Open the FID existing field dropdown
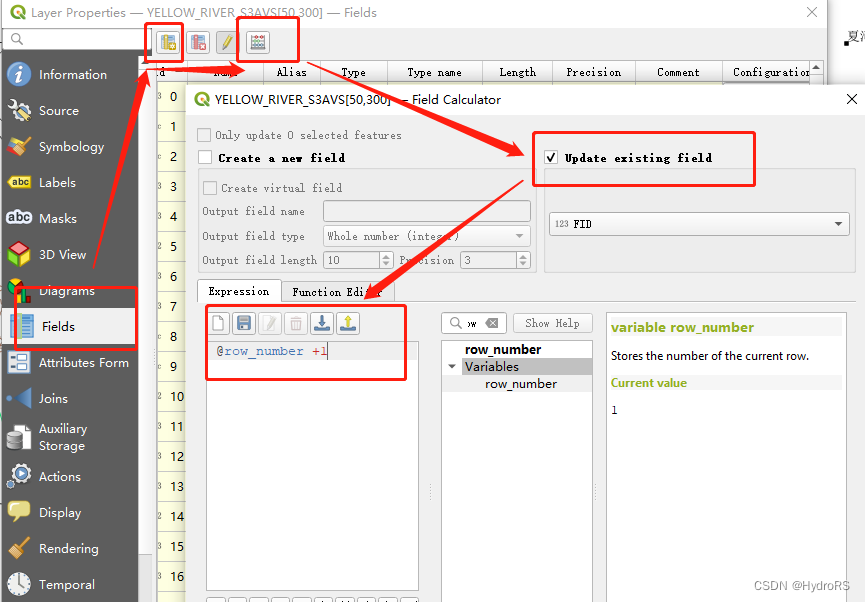The image size is (865, 602). [x=699, y=224]
